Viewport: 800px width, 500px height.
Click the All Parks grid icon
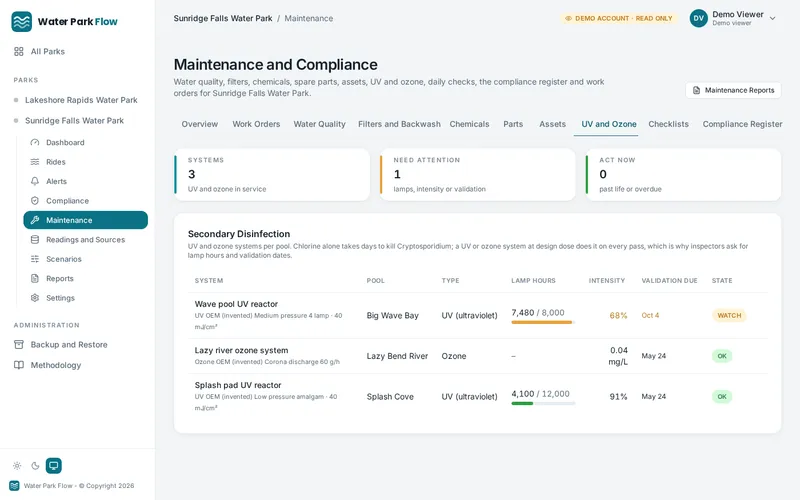[19, 52]
